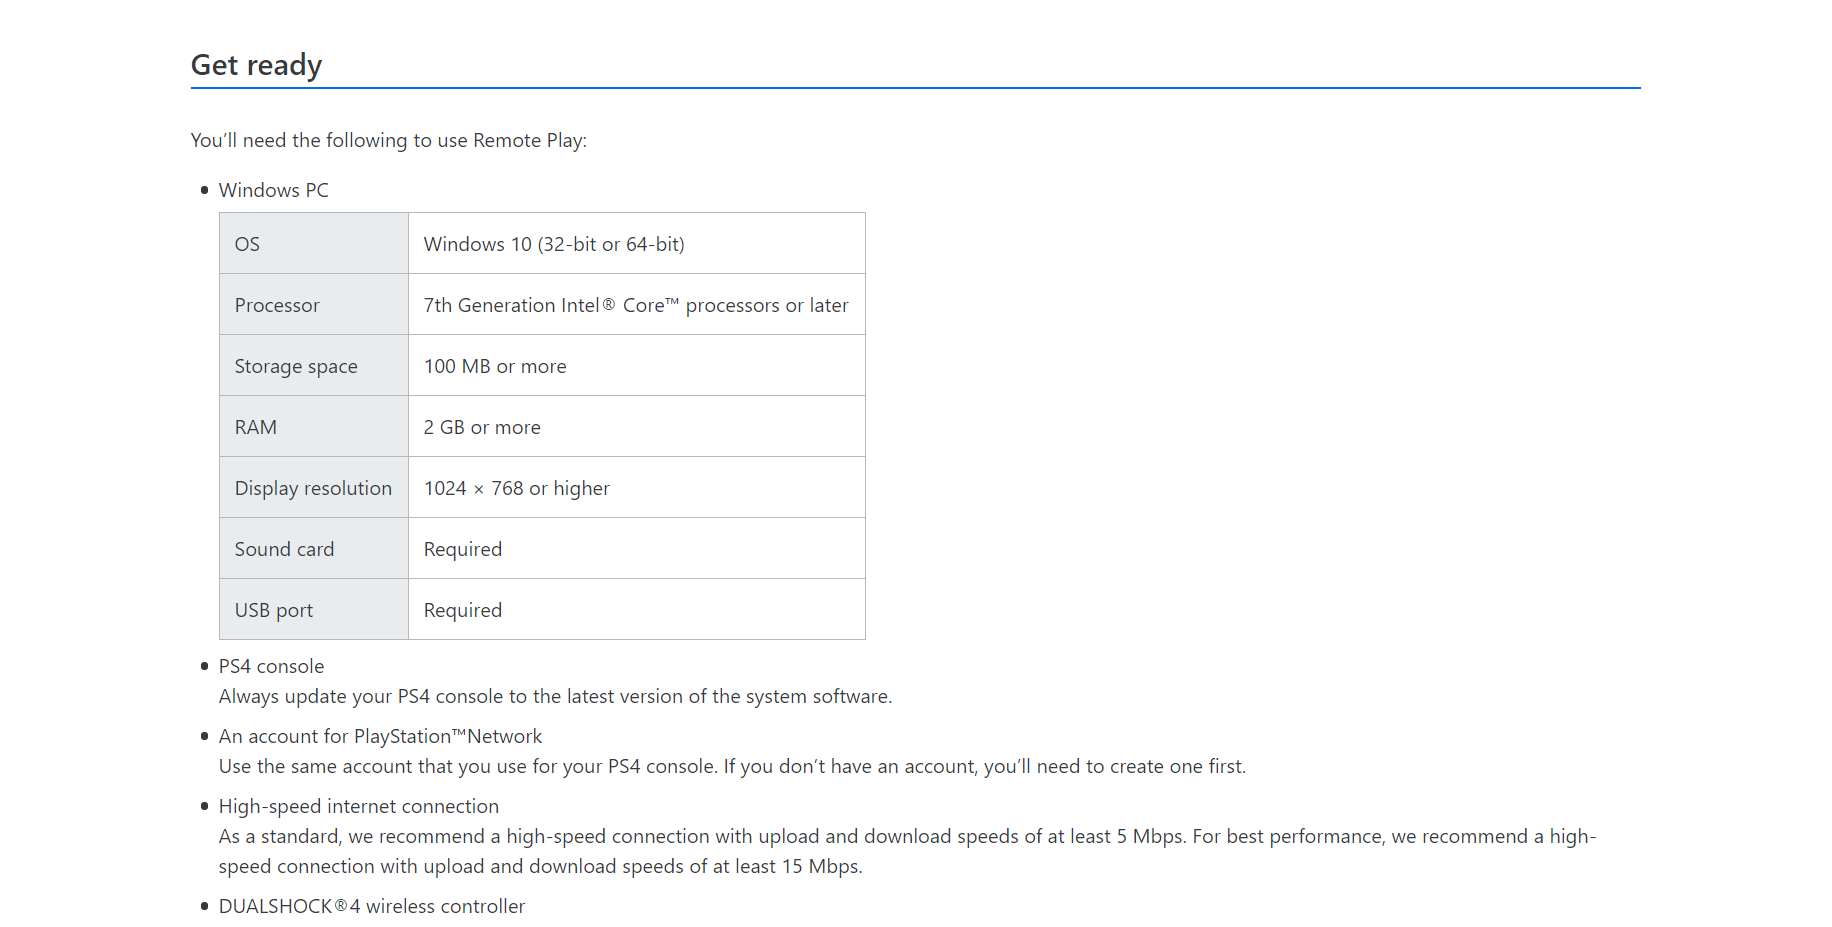1832x927 pixels.
Task: Click 'An account for PlayStation Network' bullet
Action: (380, 737)
